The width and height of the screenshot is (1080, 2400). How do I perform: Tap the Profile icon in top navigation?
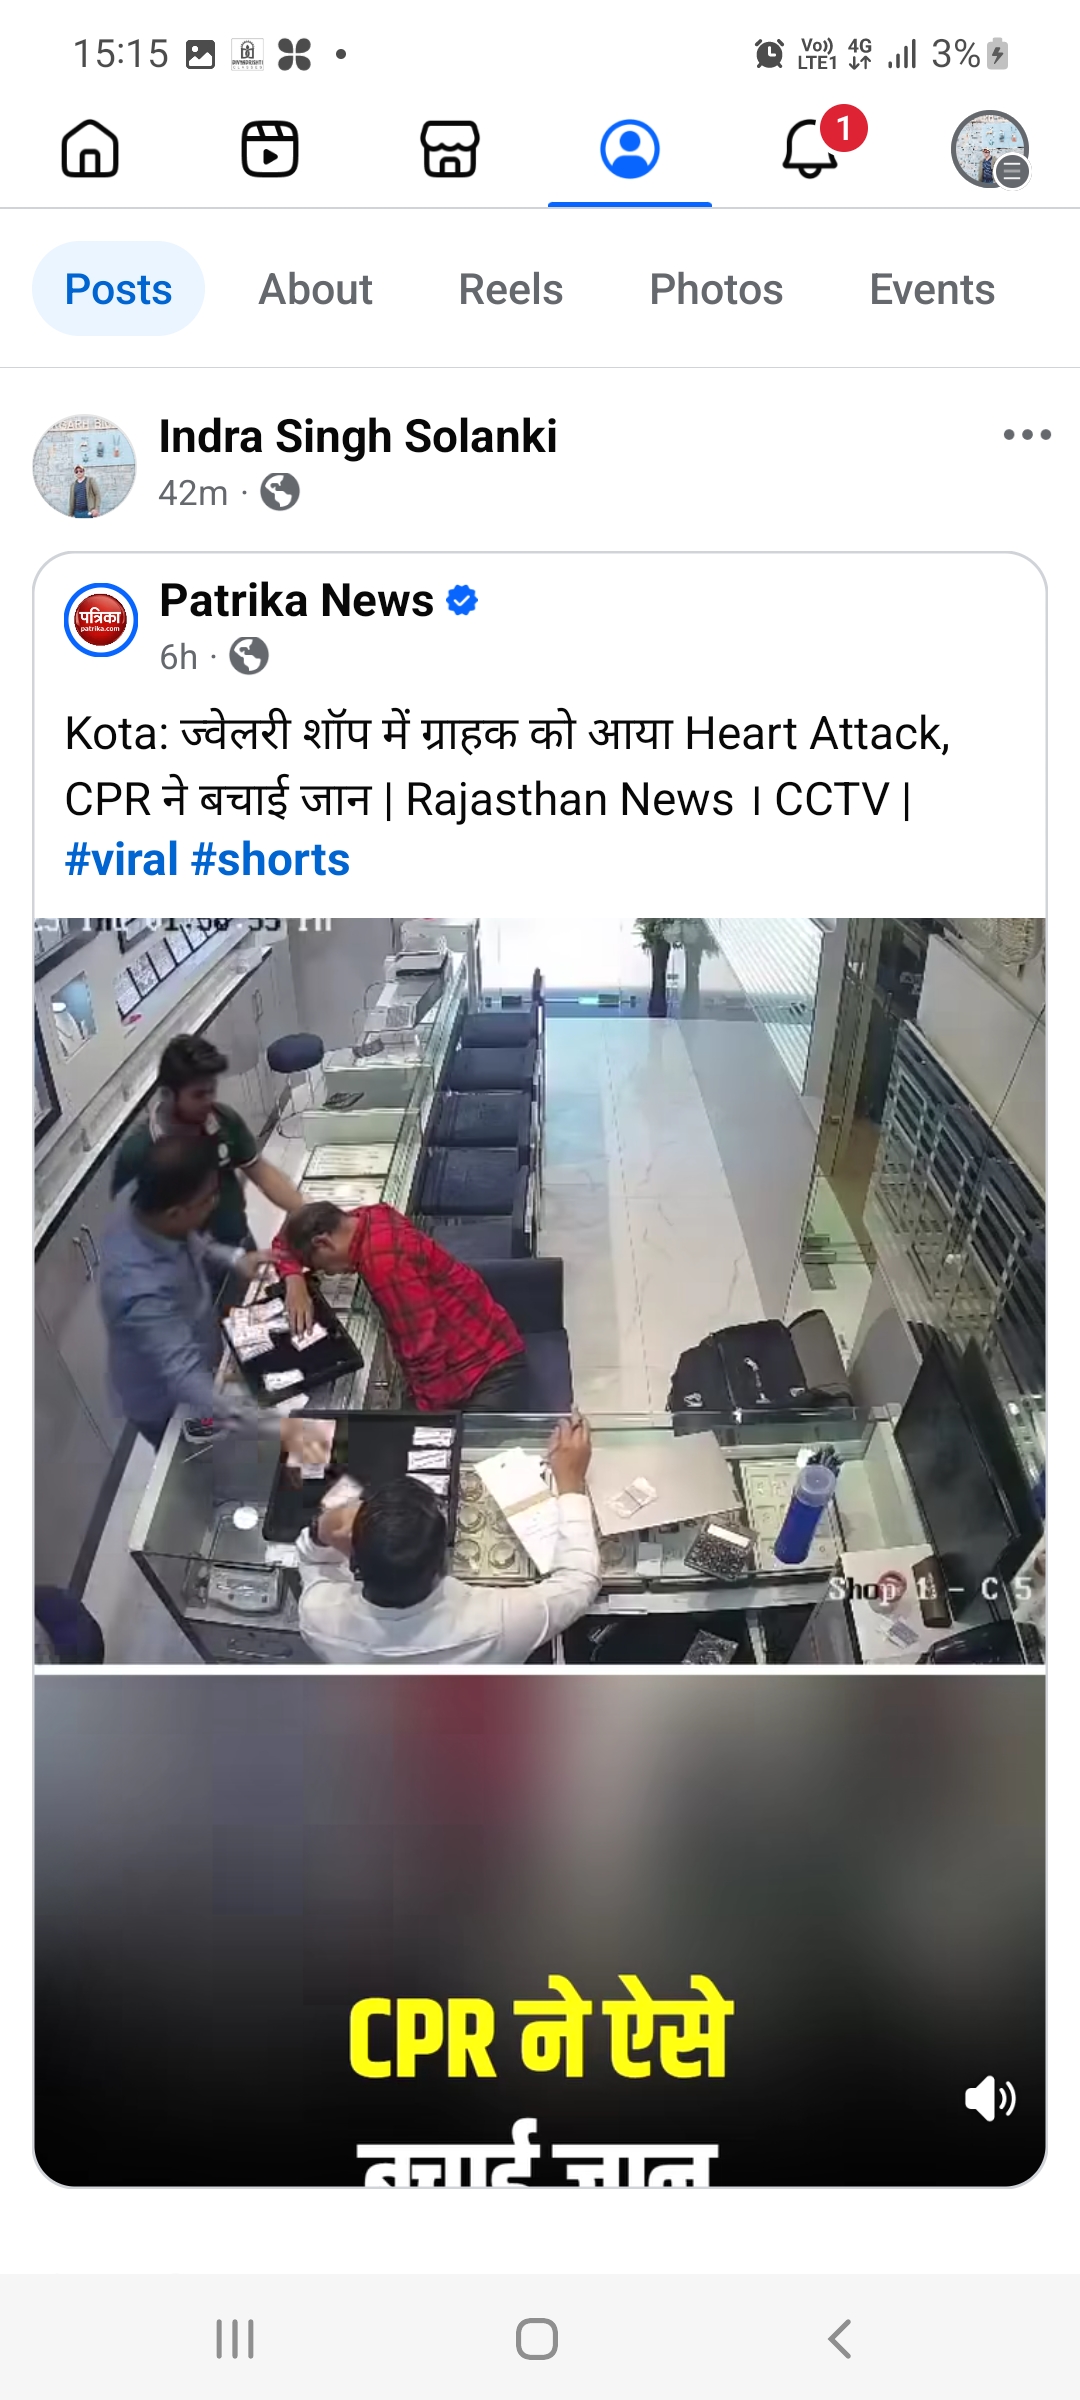pos(630,150)
